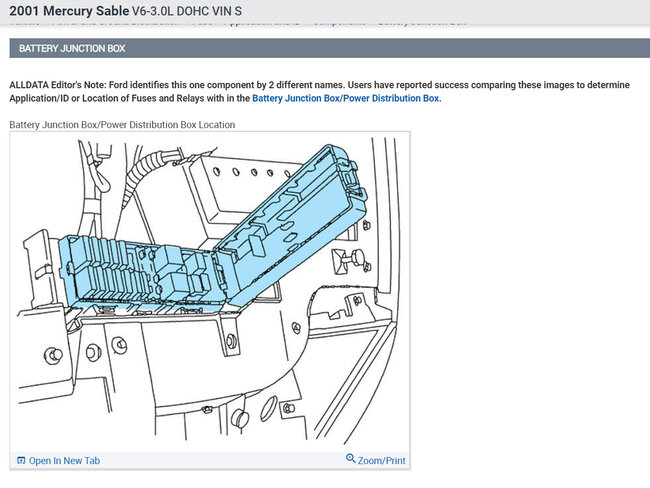This screenshot has height=488, width=650.
Task: Click the Components breadcrumb link at top
Action: 338,22
